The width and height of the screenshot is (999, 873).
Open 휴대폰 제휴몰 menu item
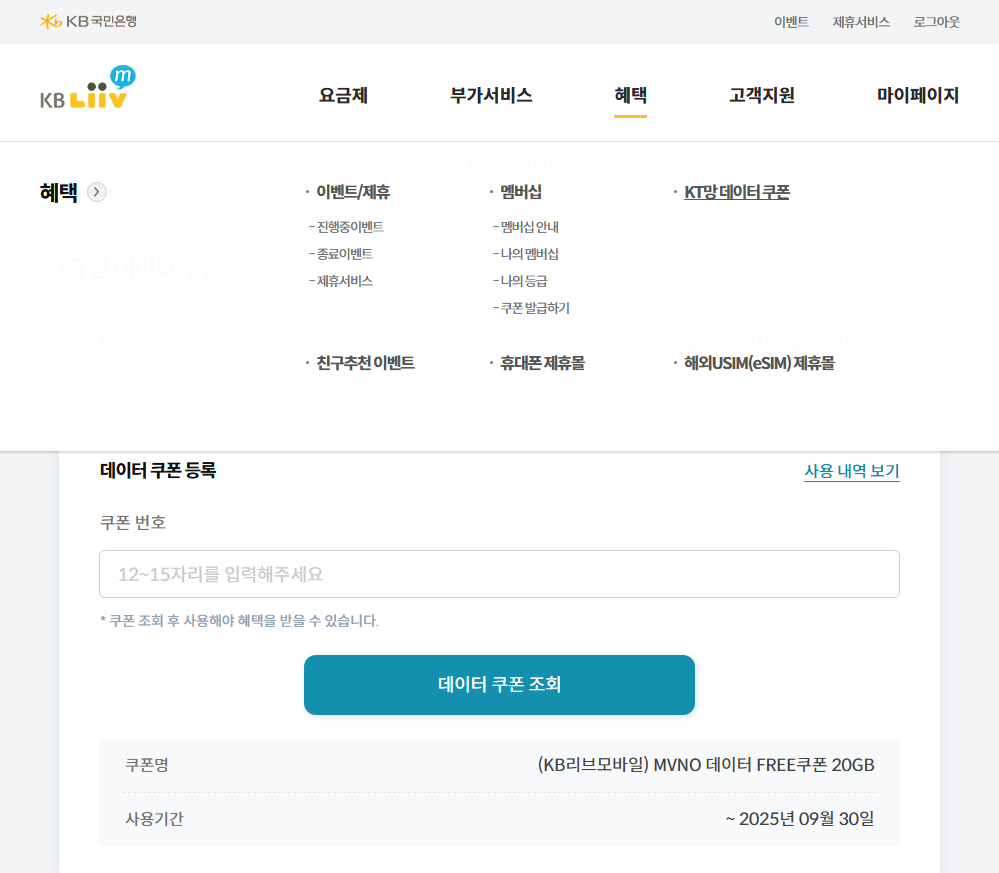click(542, 363)
